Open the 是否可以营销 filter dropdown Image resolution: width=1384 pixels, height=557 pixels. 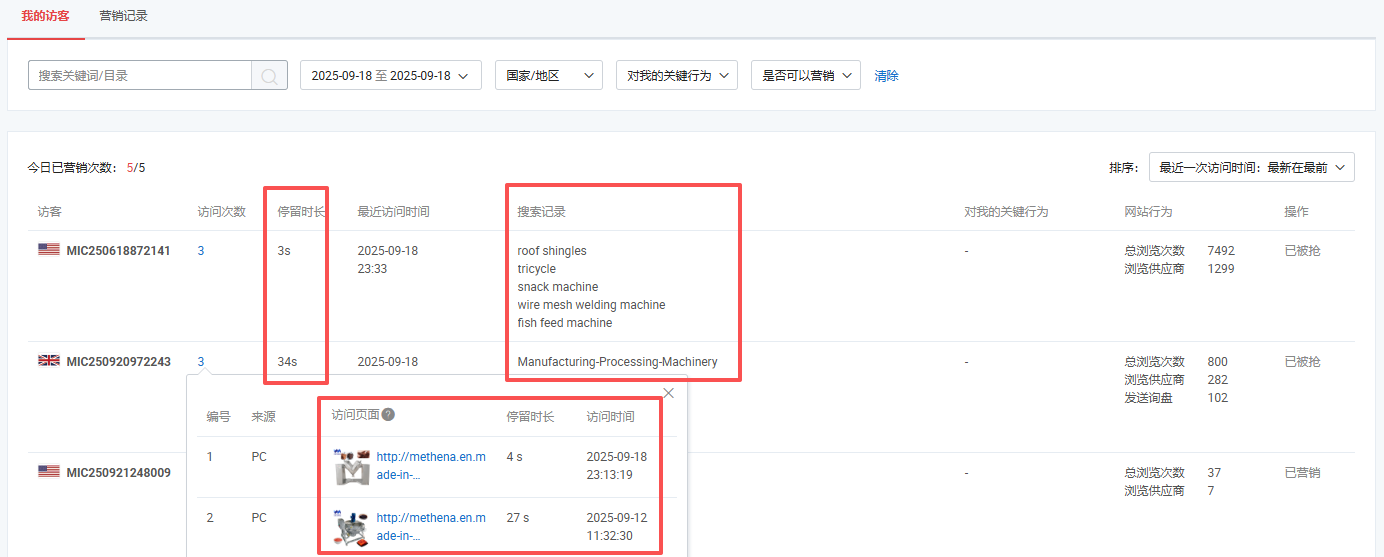(x=805, y=76)
